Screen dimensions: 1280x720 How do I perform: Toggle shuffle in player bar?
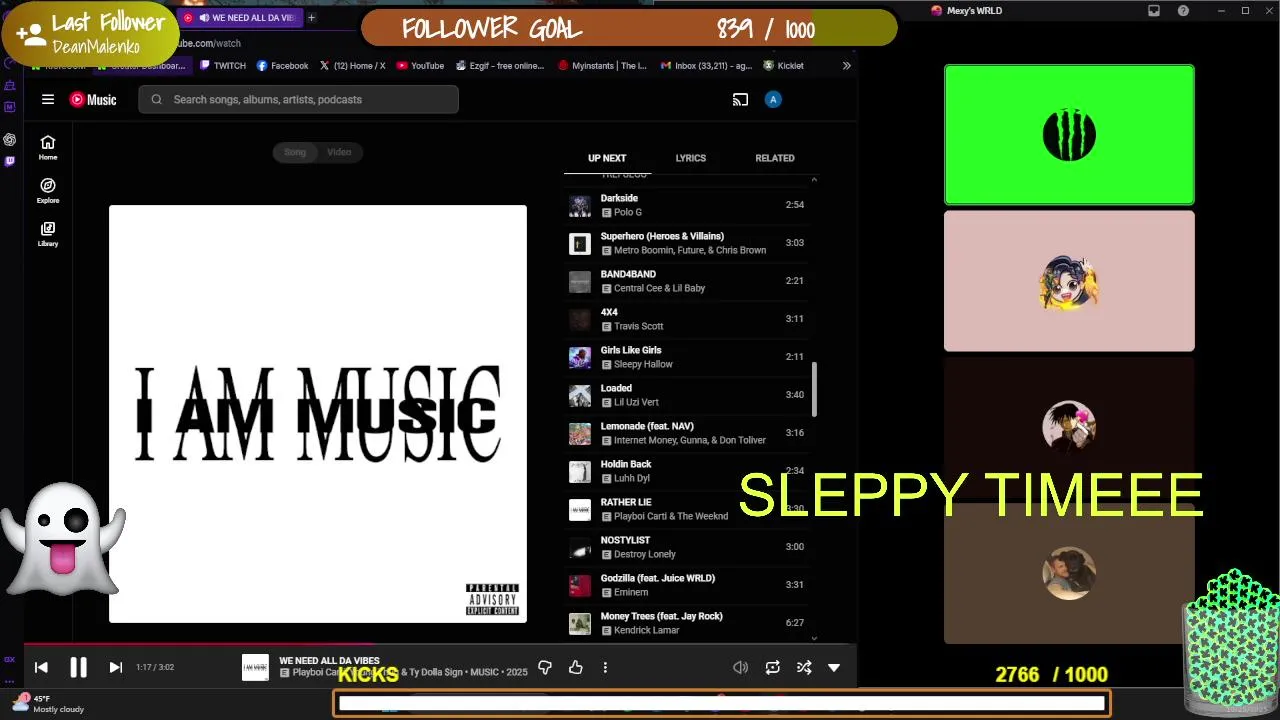[803, 667]
